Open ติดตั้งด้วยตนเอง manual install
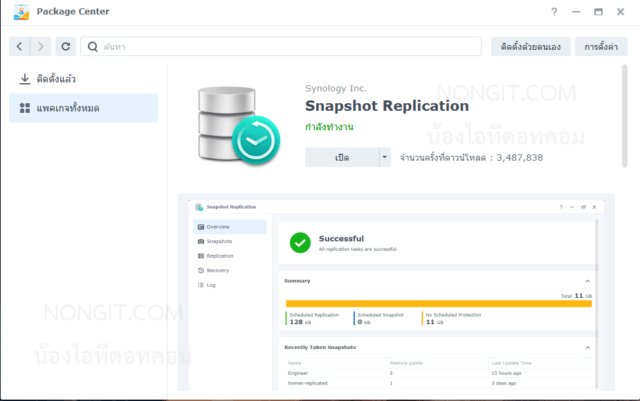Viewport: 640px width, 401px height. (531, 47)
